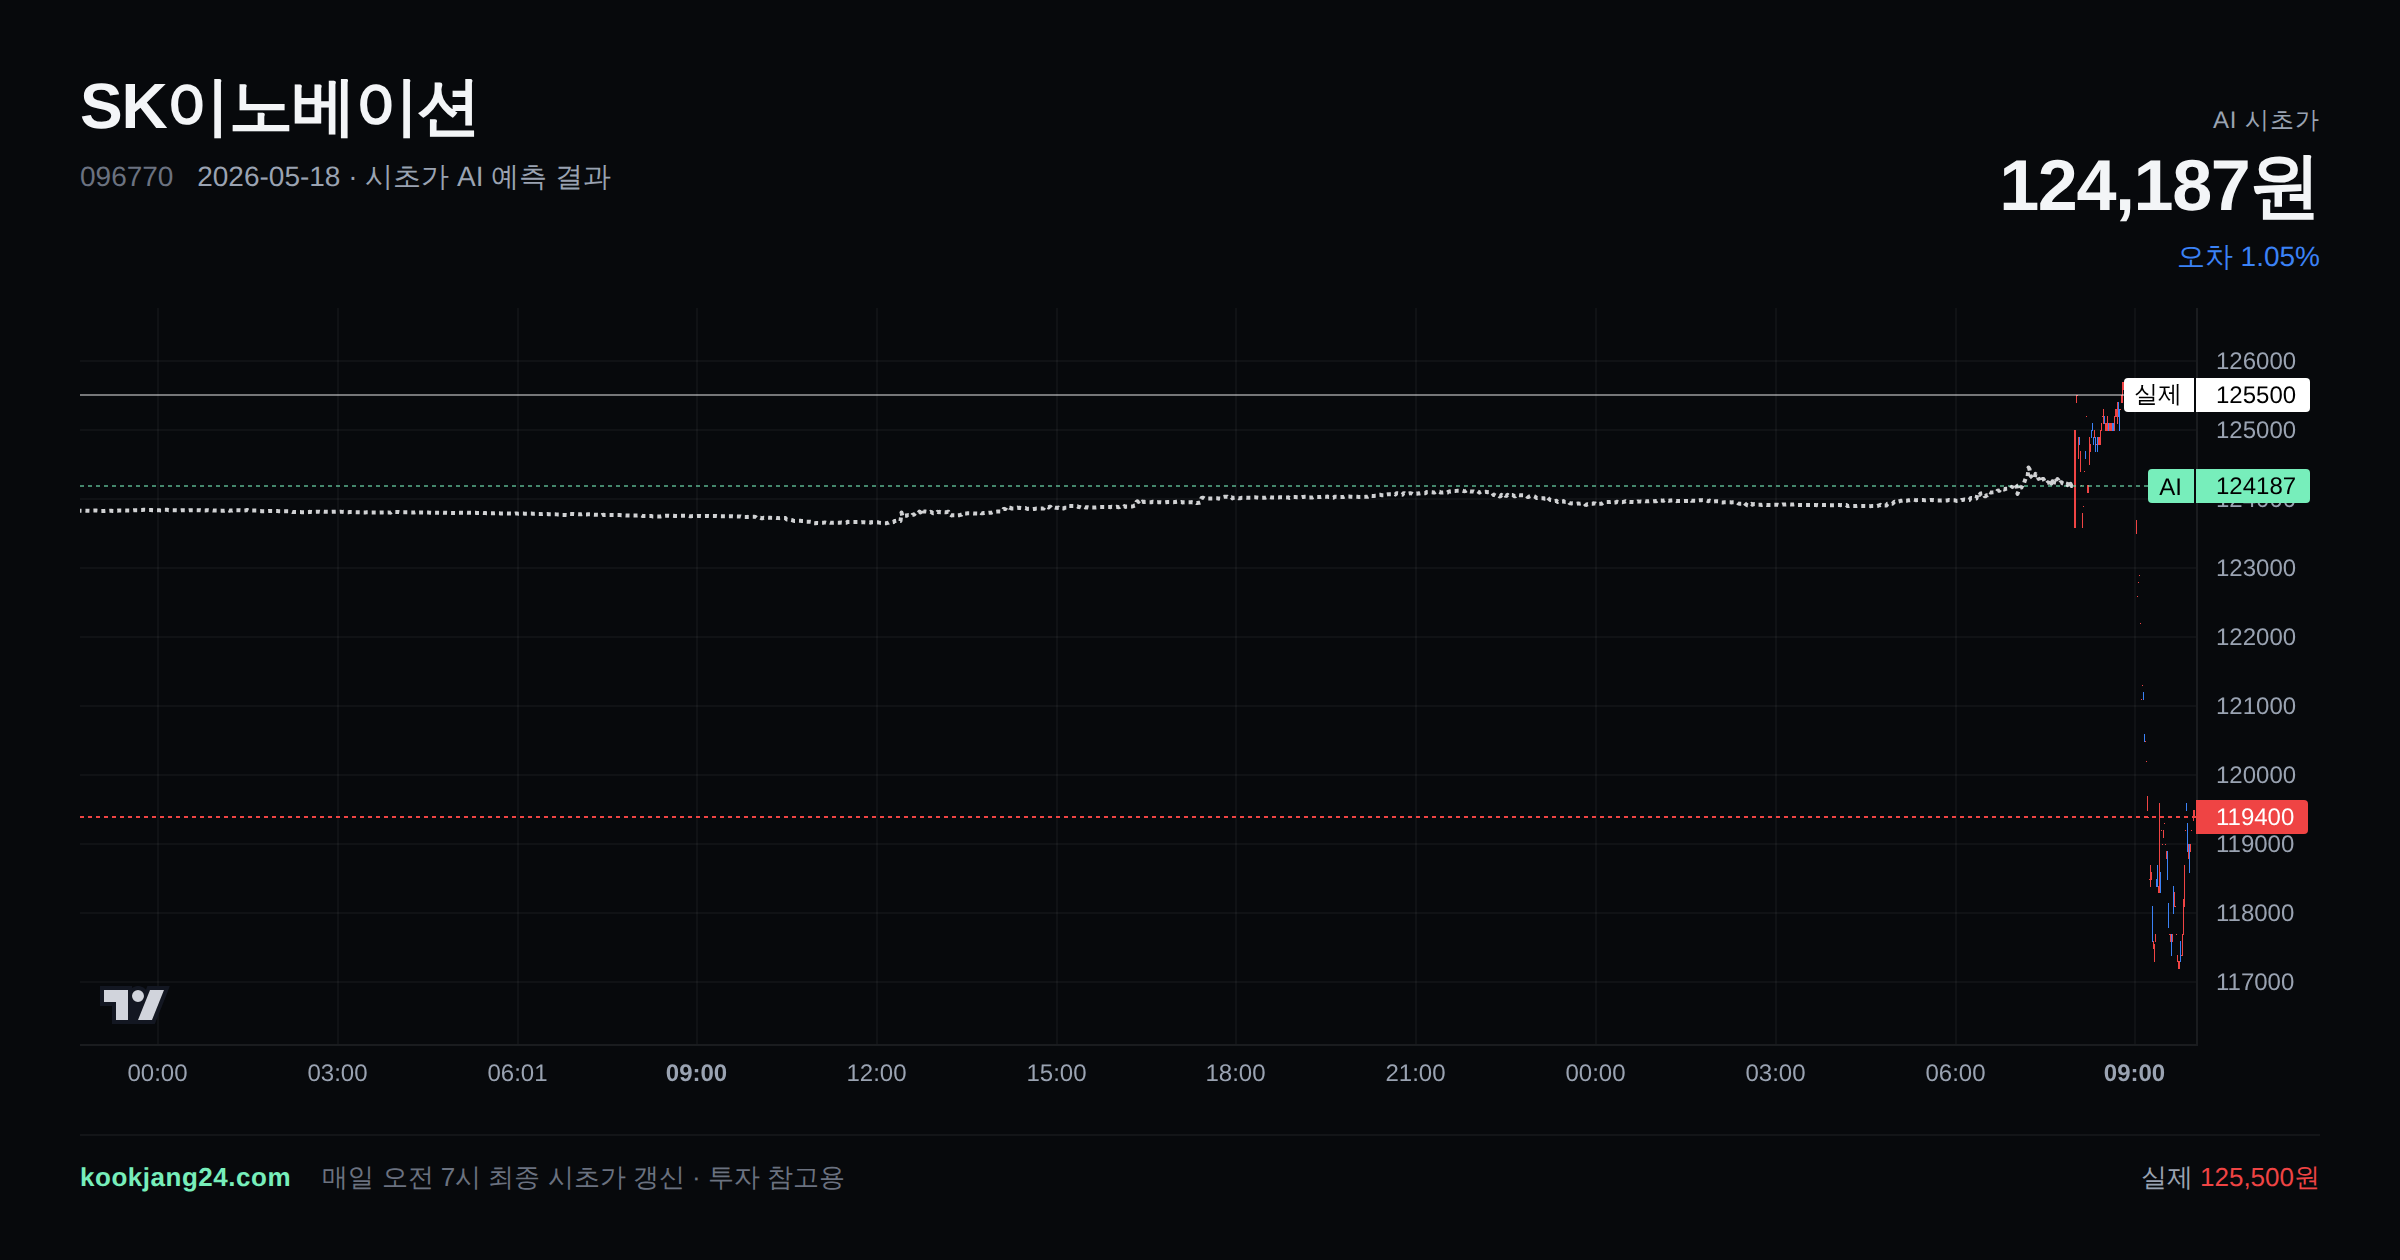Screen dimensions: 2400x1260
Task: Click the "18:00" time axis label
Action: (x=1235, y=1073)
